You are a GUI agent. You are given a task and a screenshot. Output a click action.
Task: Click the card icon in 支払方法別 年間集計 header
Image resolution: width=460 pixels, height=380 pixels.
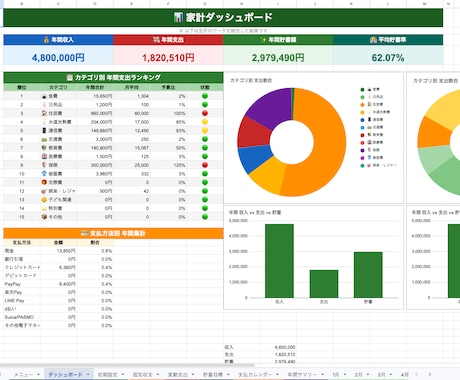click(x=84, y=233)
